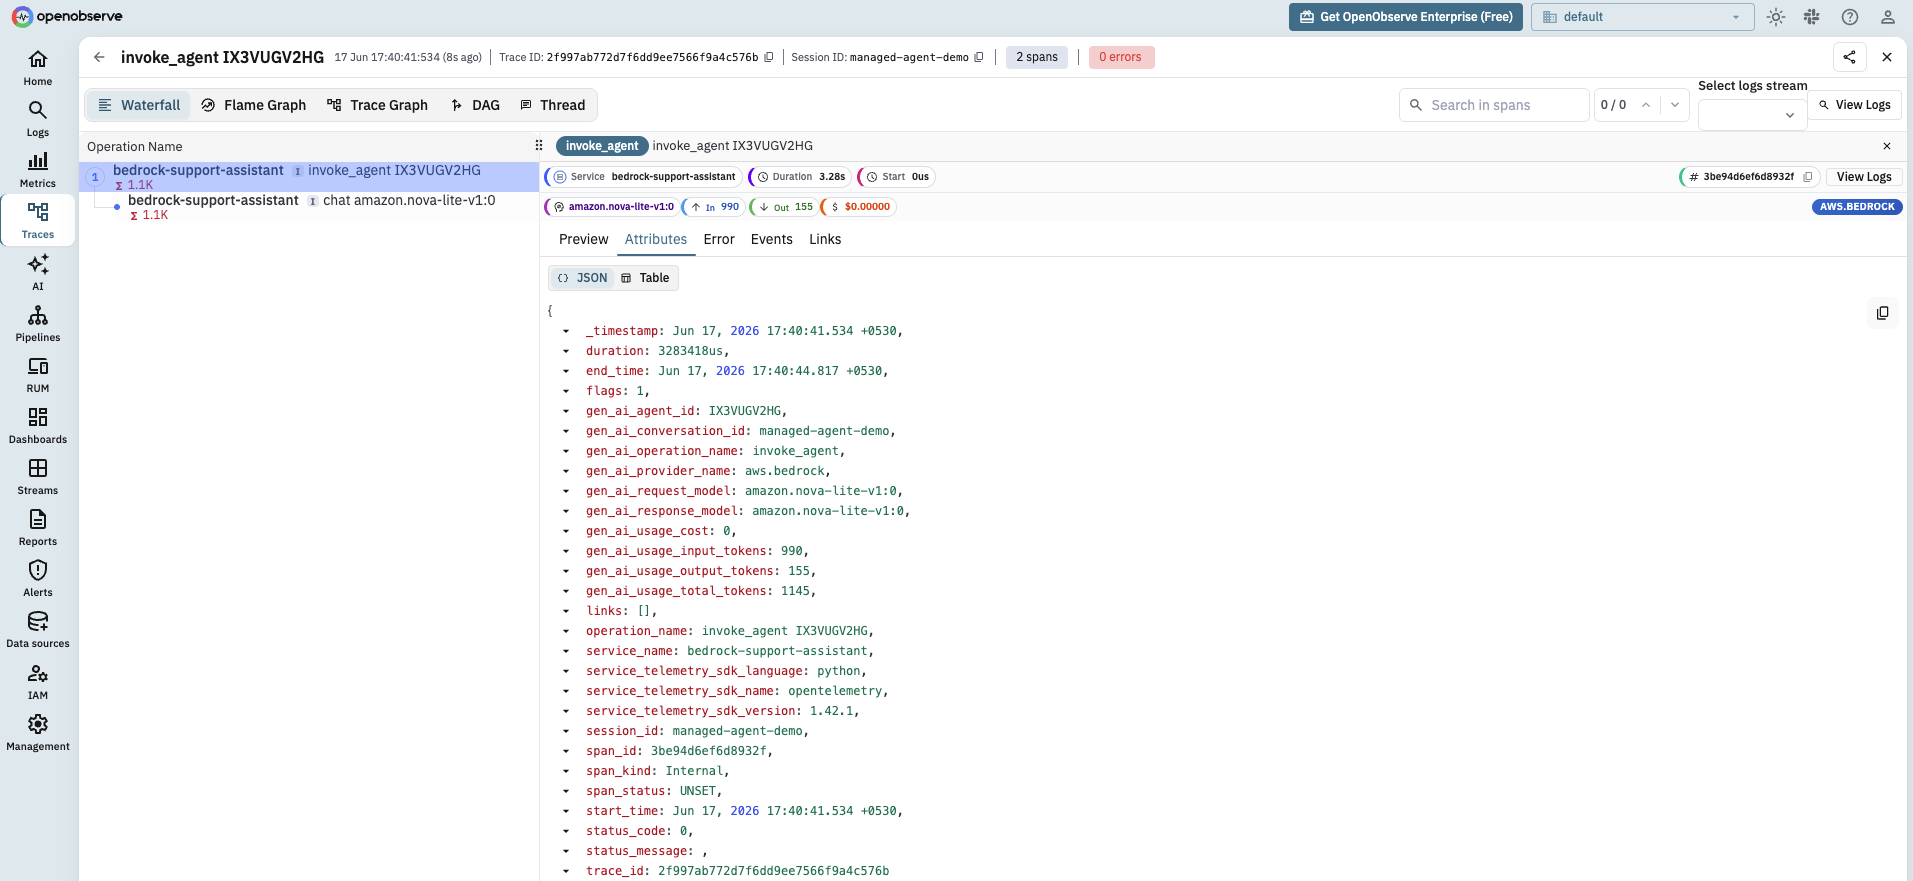1913x881 pixels.
Task: Open the default organization dropdown
Action: pos(1642,17)
